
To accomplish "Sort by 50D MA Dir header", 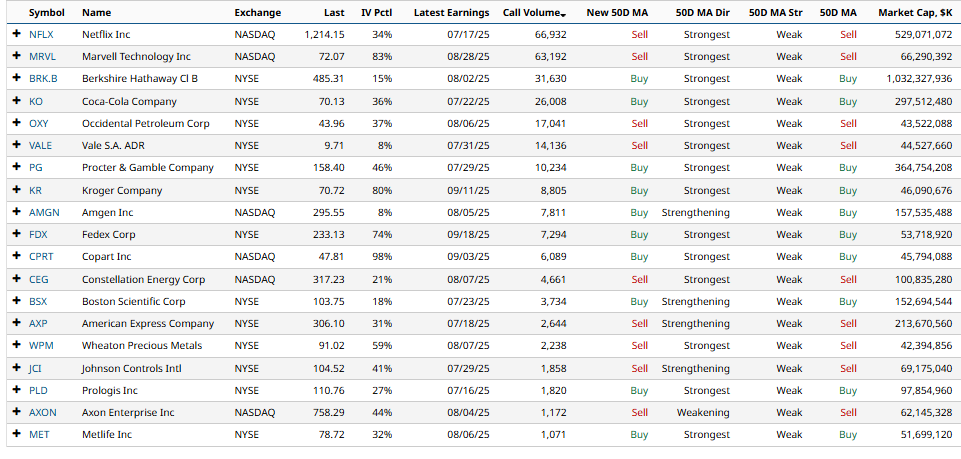I will 703,12.
